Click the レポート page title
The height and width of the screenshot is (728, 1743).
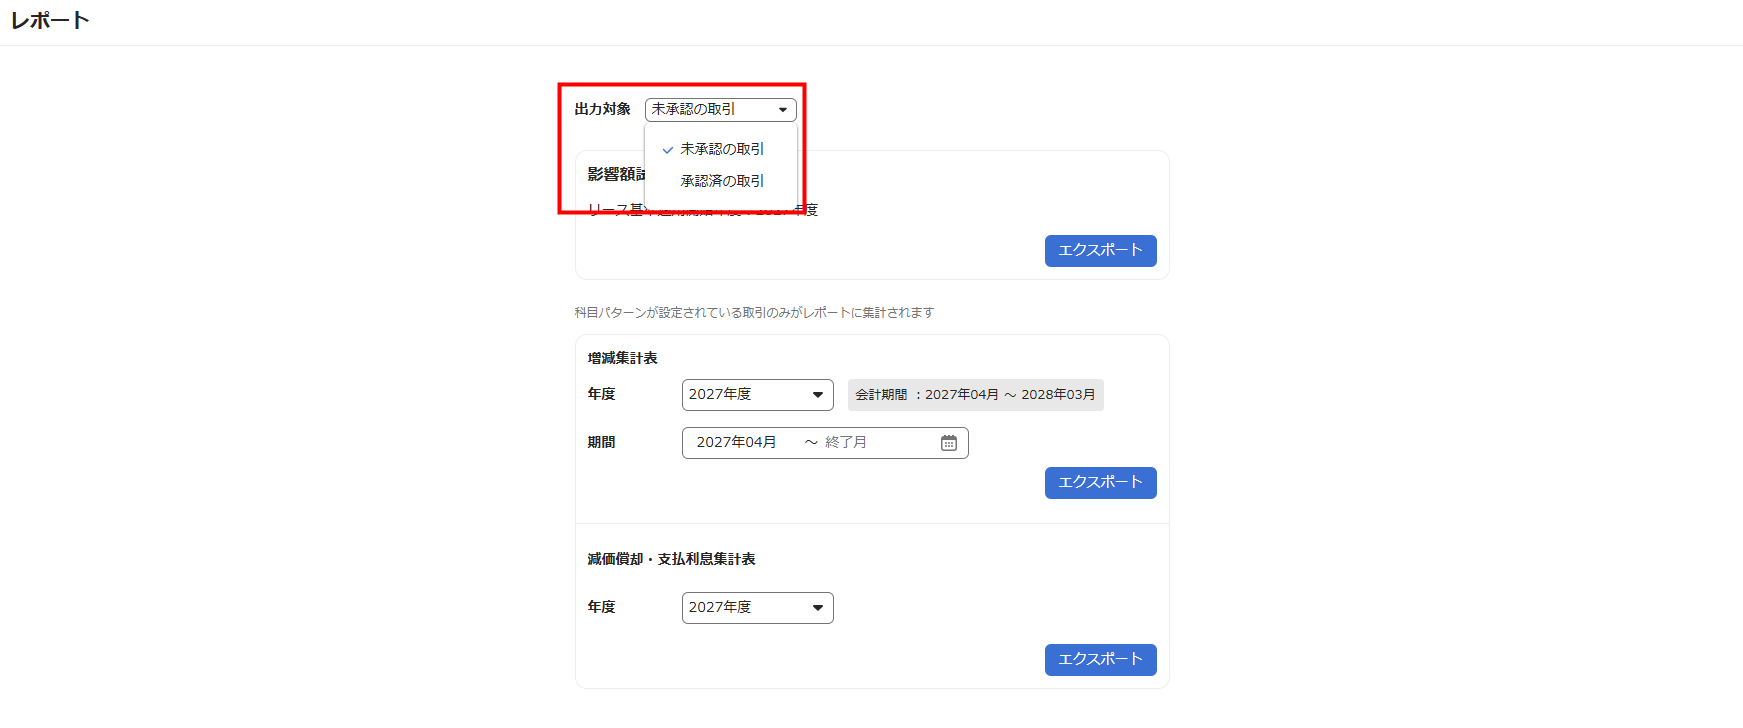tap(50, 21)
